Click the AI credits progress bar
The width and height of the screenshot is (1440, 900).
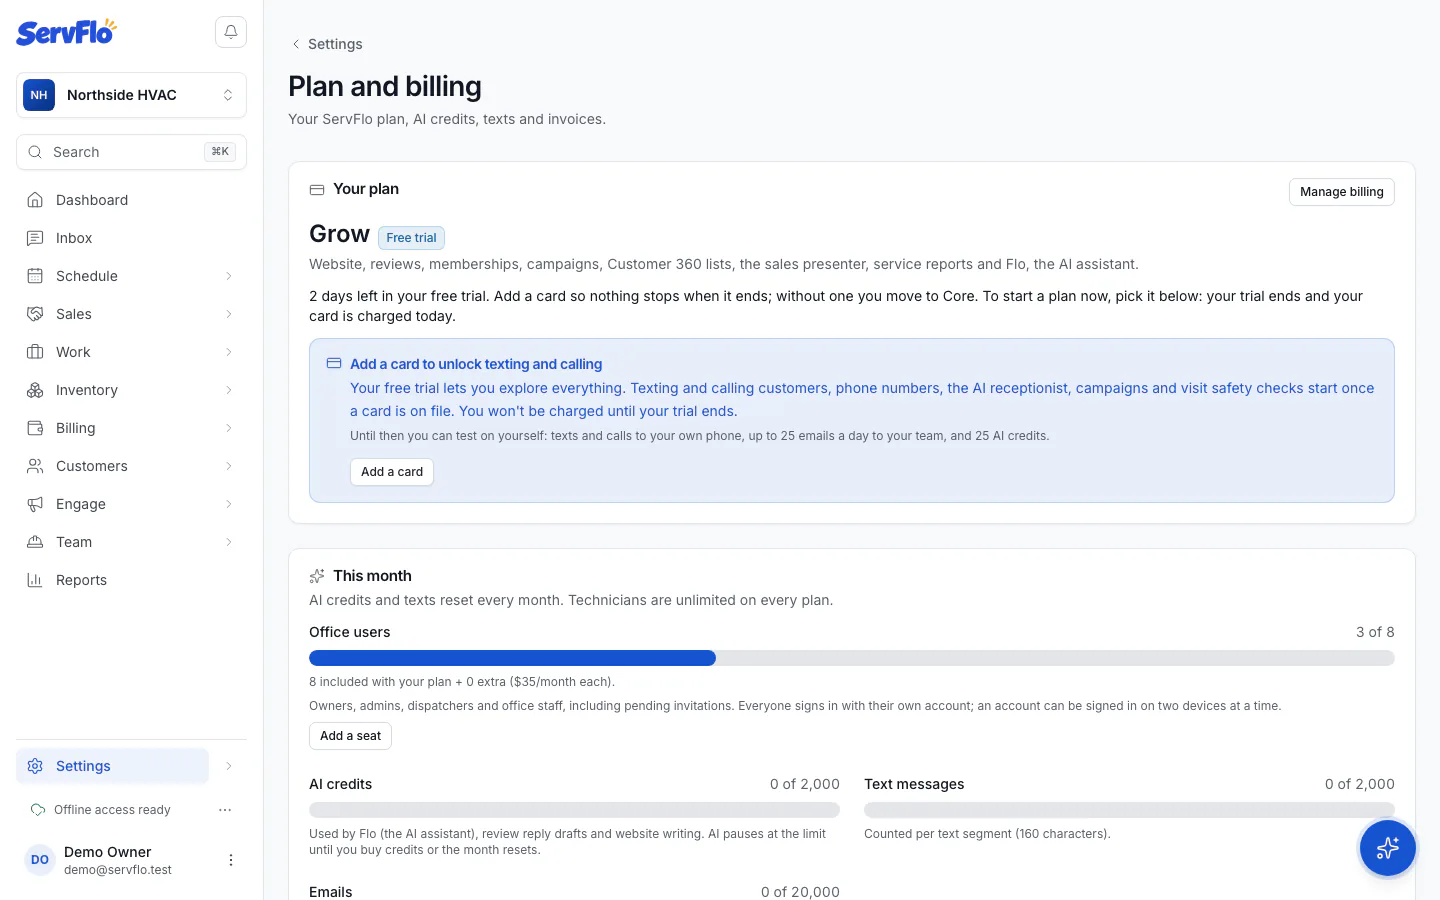click(x=574, y=810)
